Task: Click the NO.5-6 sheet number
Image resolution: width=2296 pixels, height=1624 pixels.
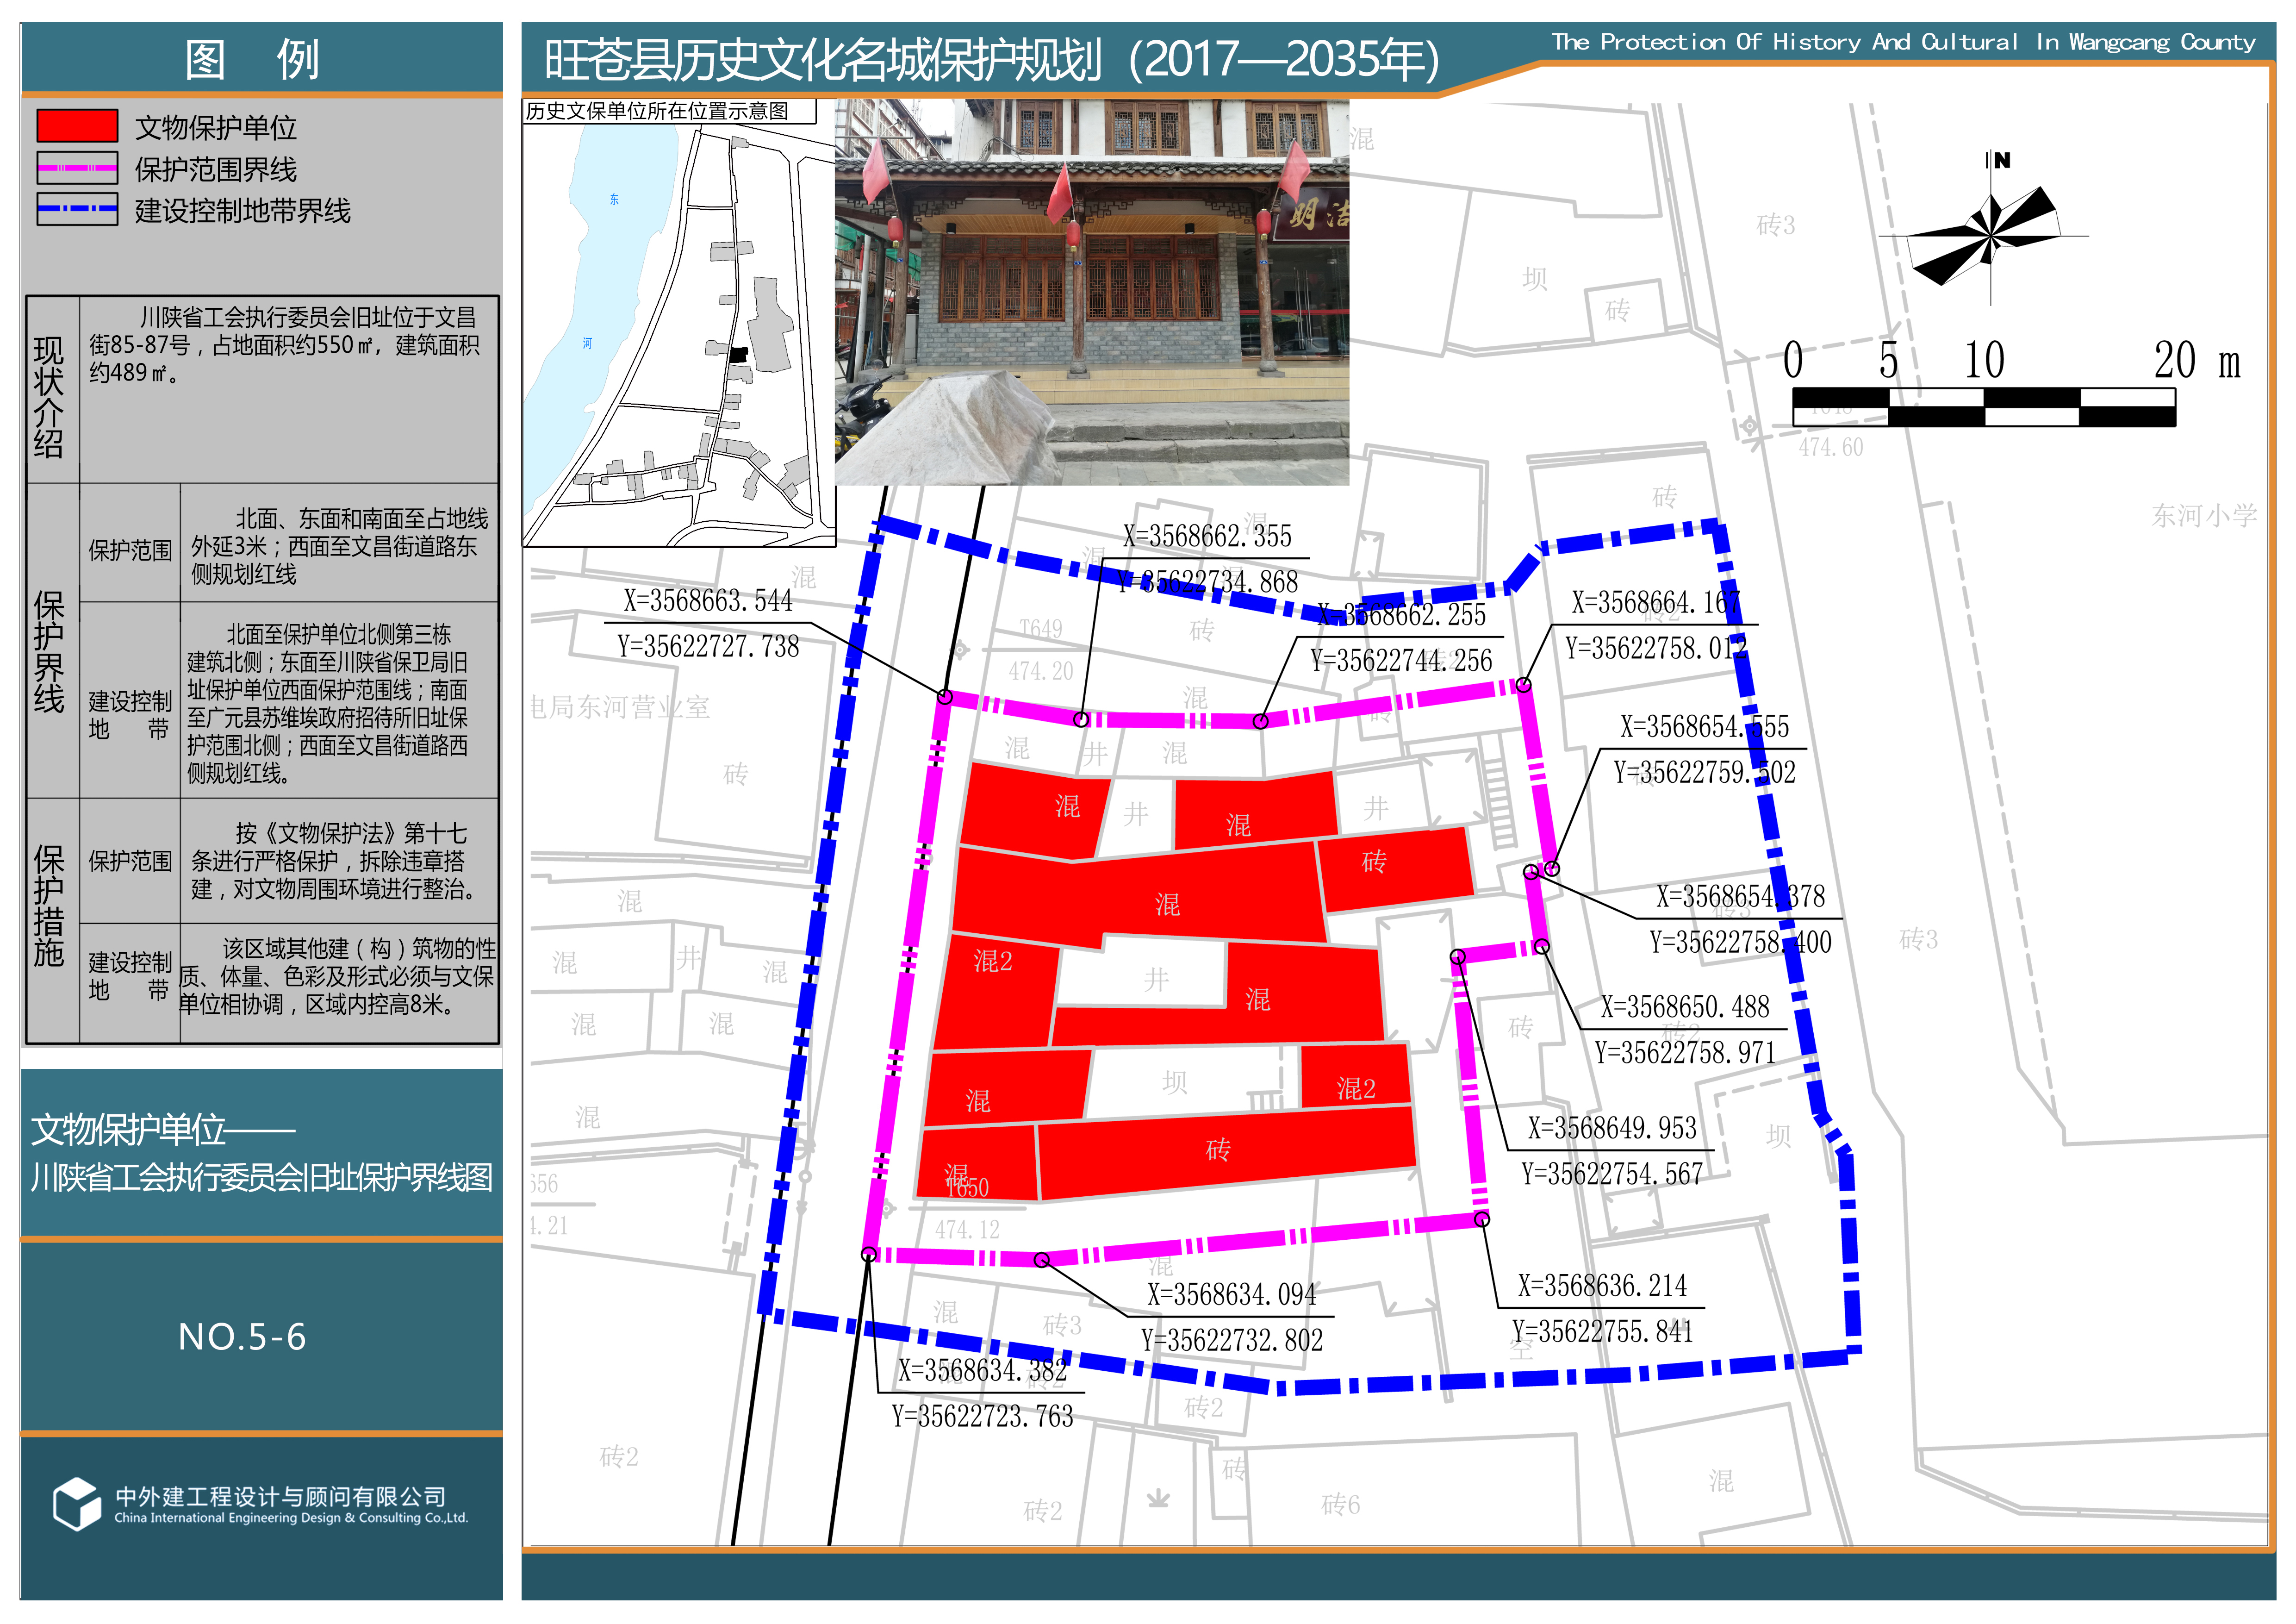Action: tap(242, 1337)
